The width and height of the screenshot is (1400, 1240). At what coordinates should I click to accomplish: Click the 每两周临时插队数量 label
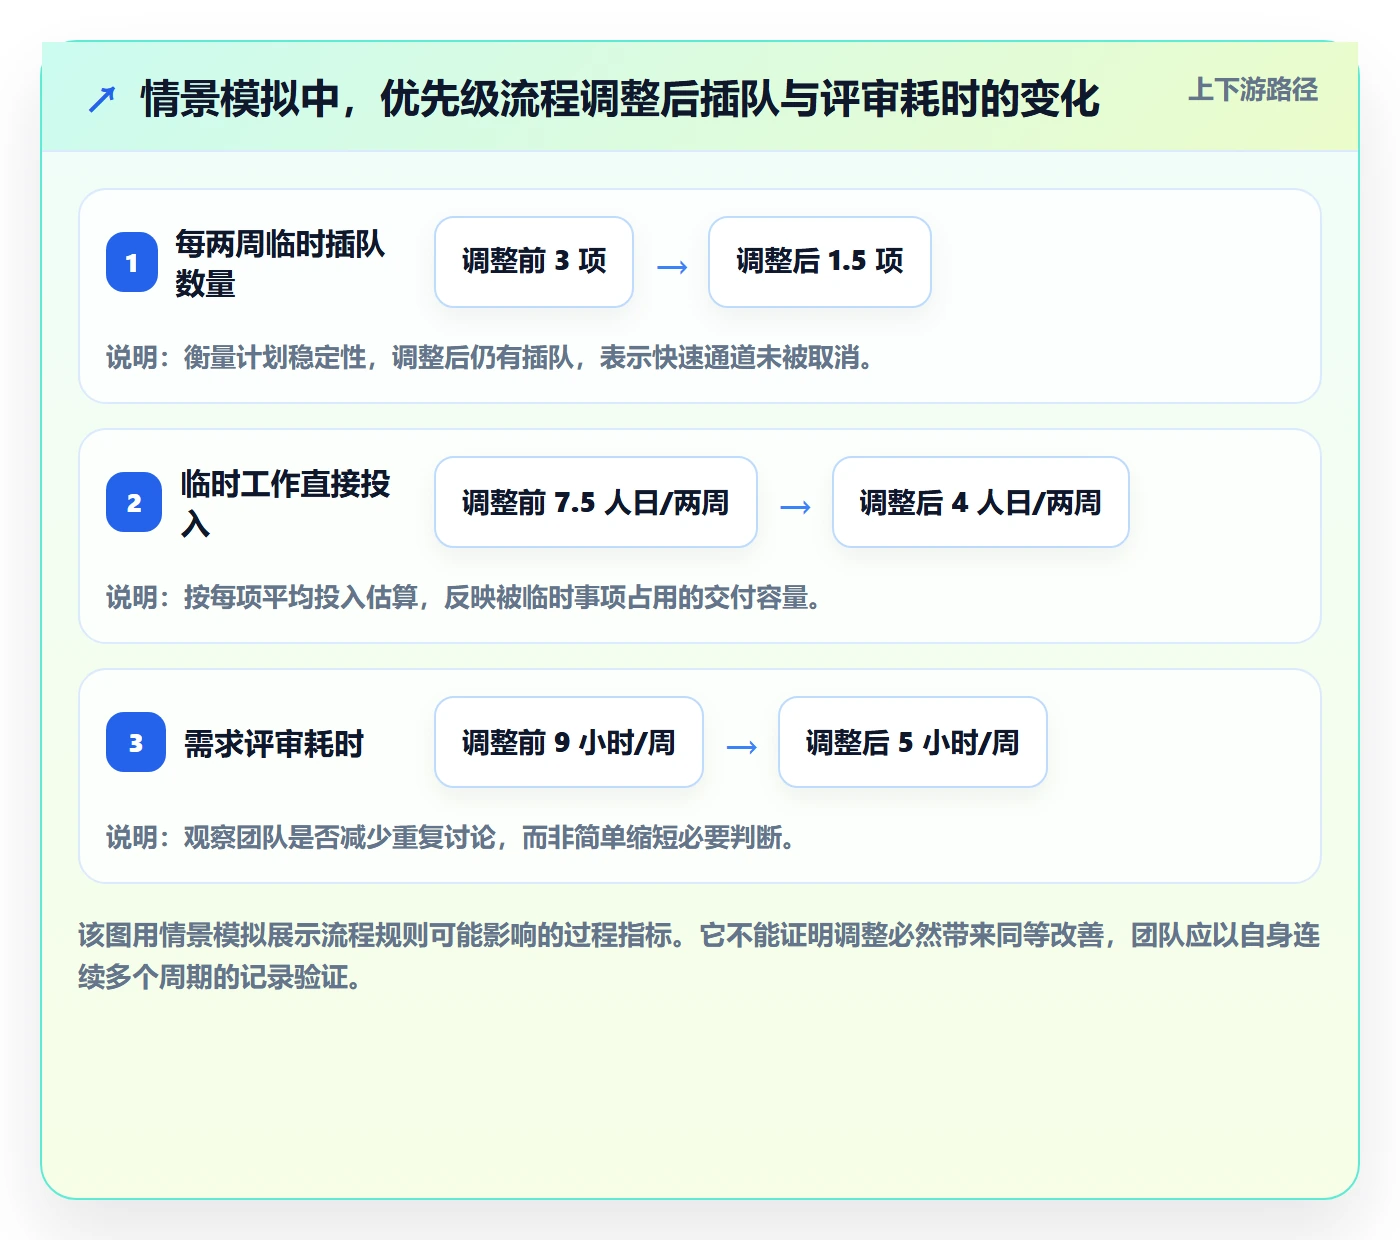pos(280,263)
